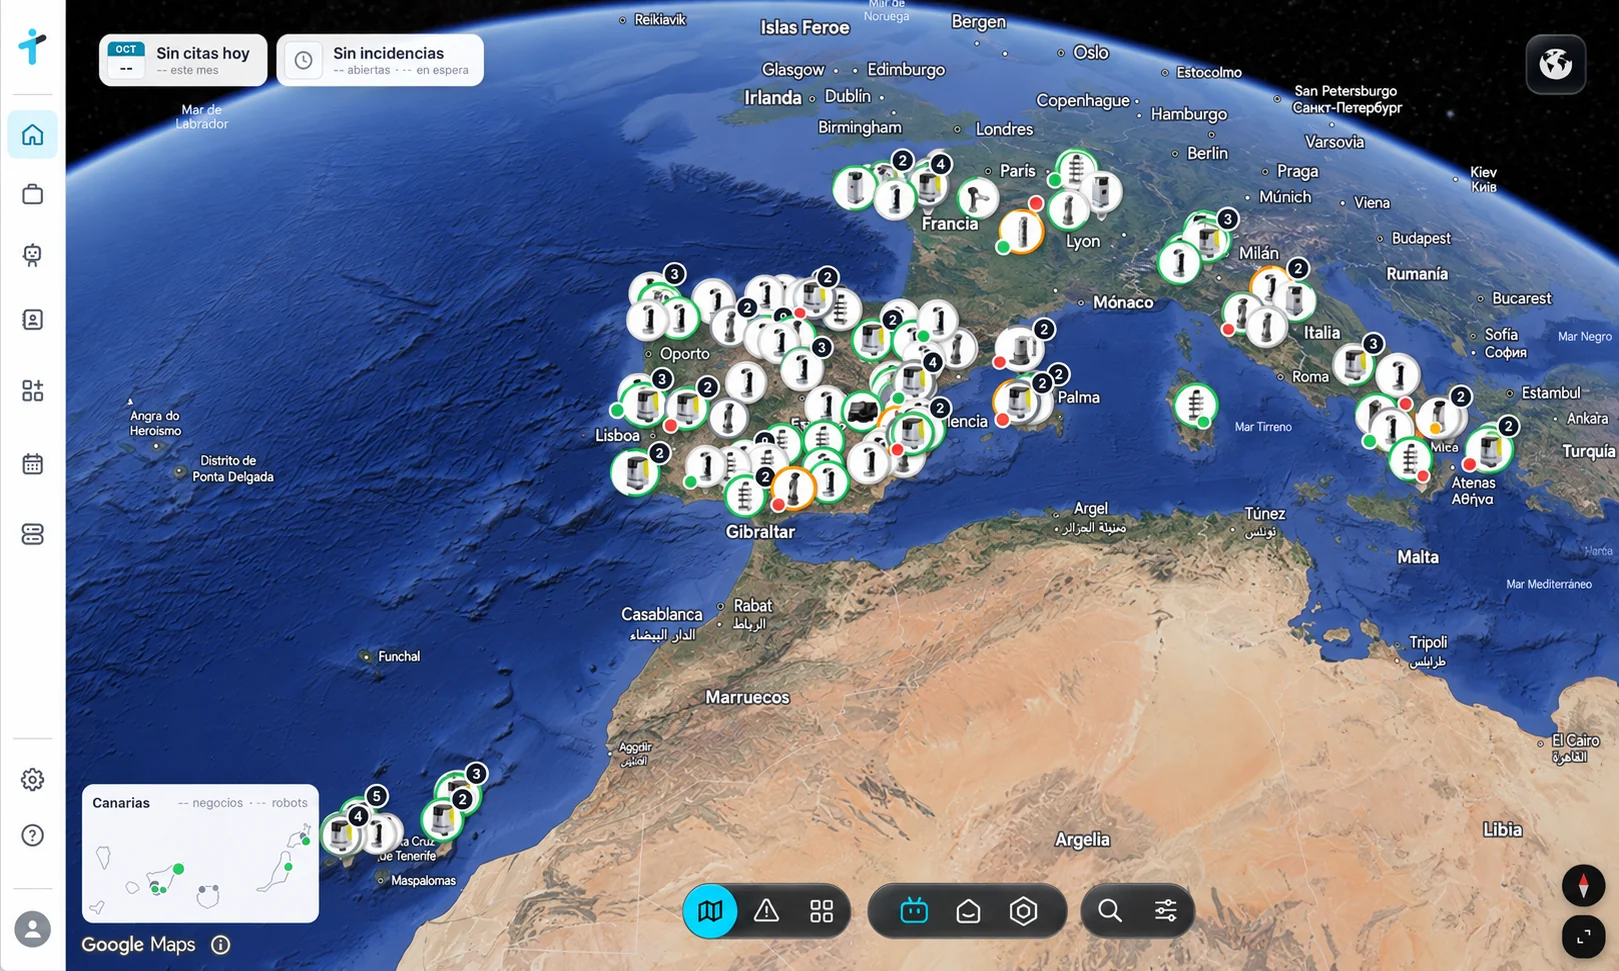This screenshot has height=971, width=1619.
Task: Open settings gear in sidebar
Action: pyautogui.click(x=32, y=779)
